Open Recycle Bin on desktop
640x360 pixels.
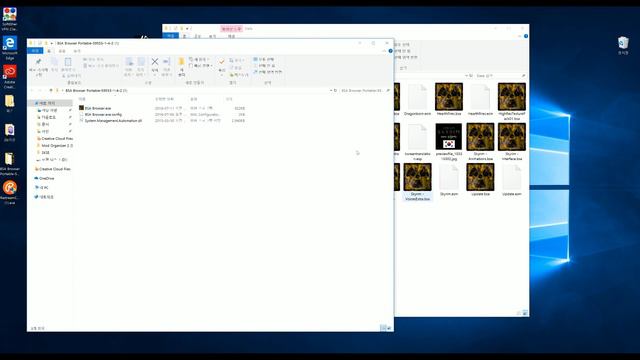click(623, 45)
